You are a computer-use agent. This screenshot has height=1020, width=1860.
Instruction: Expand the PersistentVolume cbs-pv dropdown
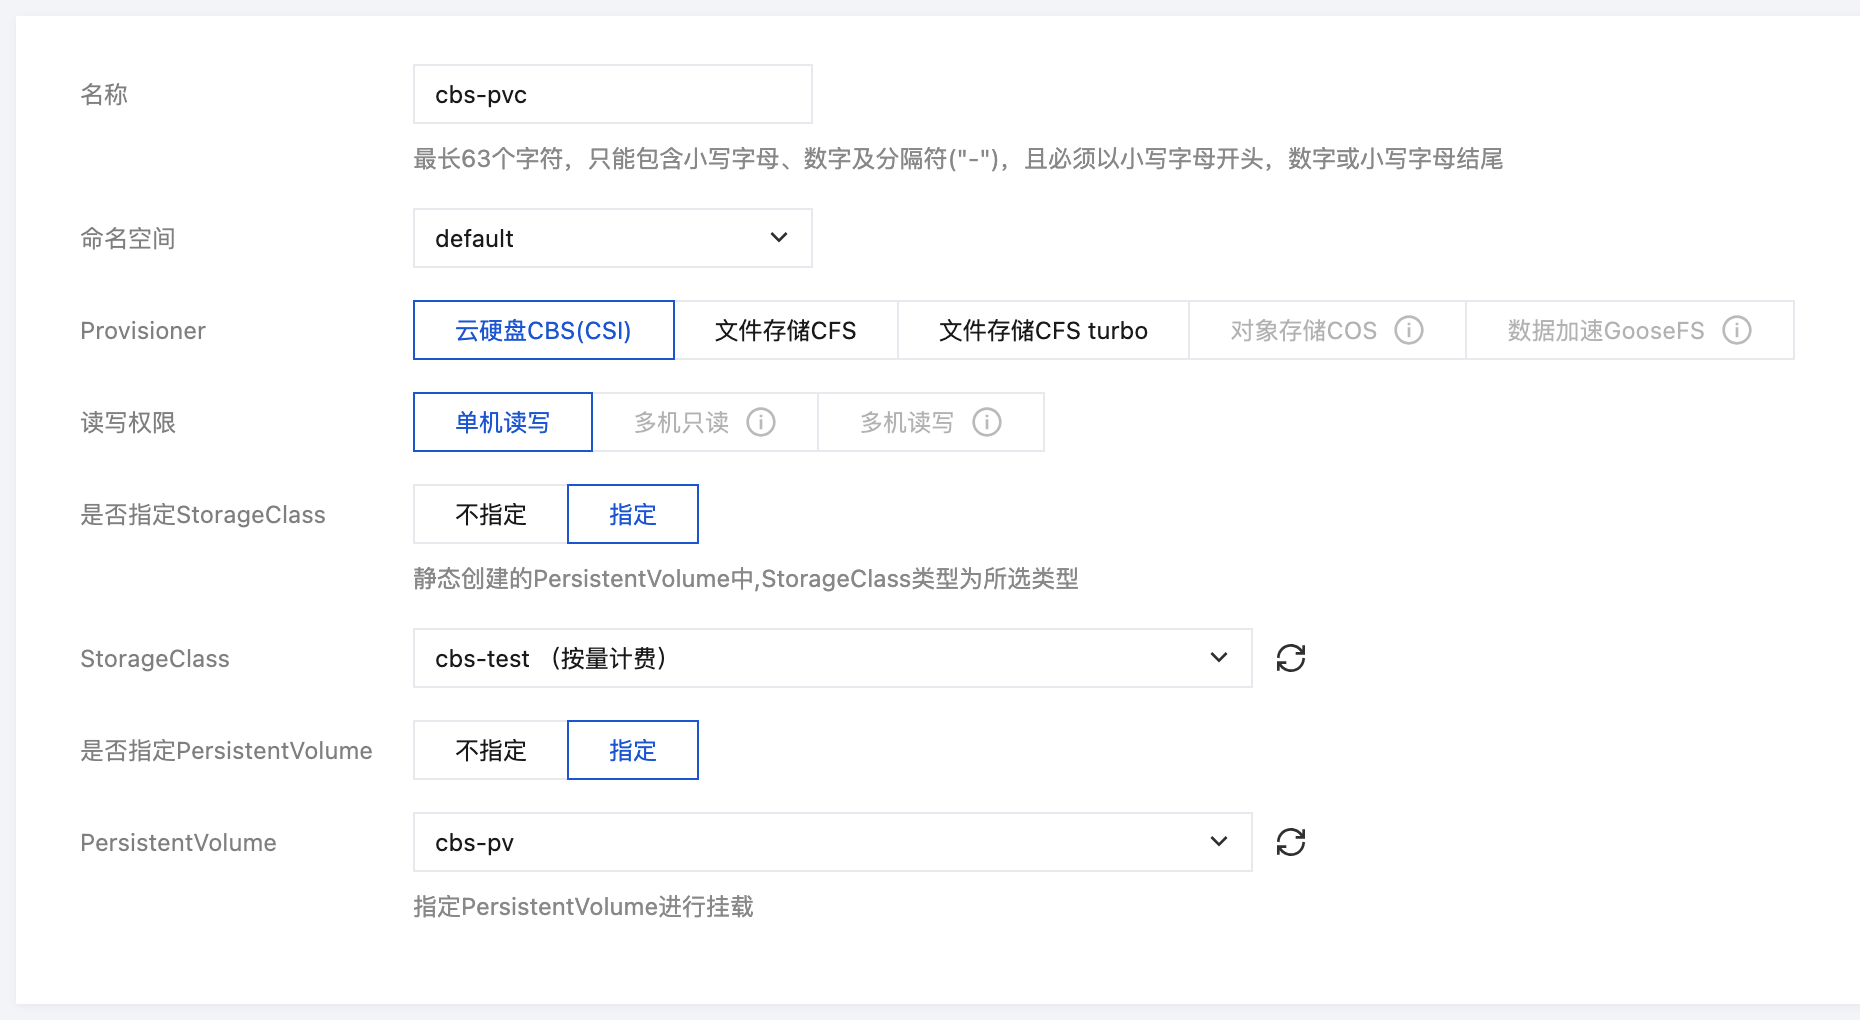coord(832,842)
